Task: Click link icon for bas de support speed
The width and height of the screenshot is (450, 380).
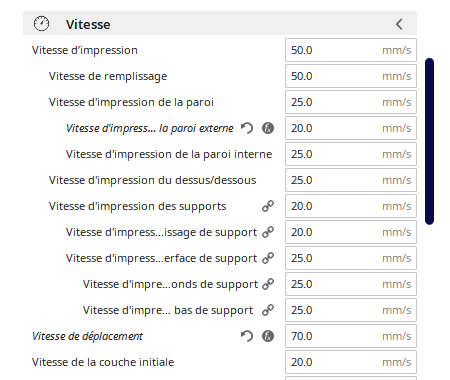Action: point(268,310)
